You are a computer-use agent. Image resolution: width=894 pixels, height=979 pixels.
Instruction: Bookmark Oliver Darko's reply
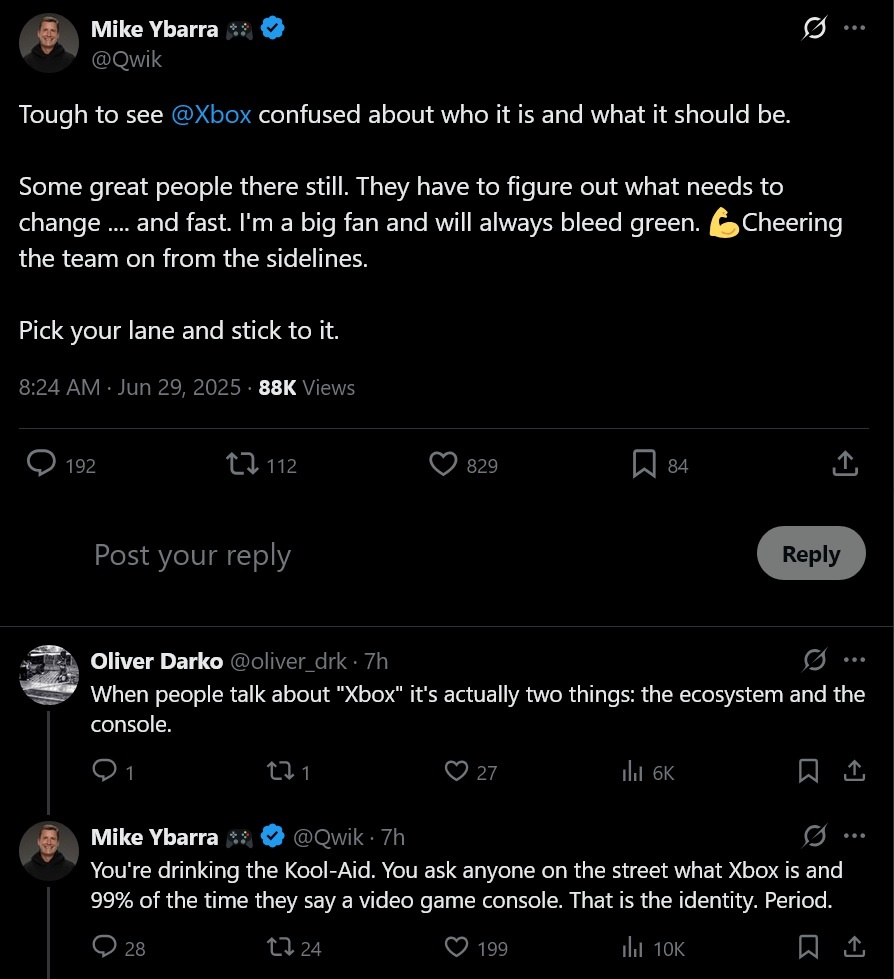[x=809, y=772]
